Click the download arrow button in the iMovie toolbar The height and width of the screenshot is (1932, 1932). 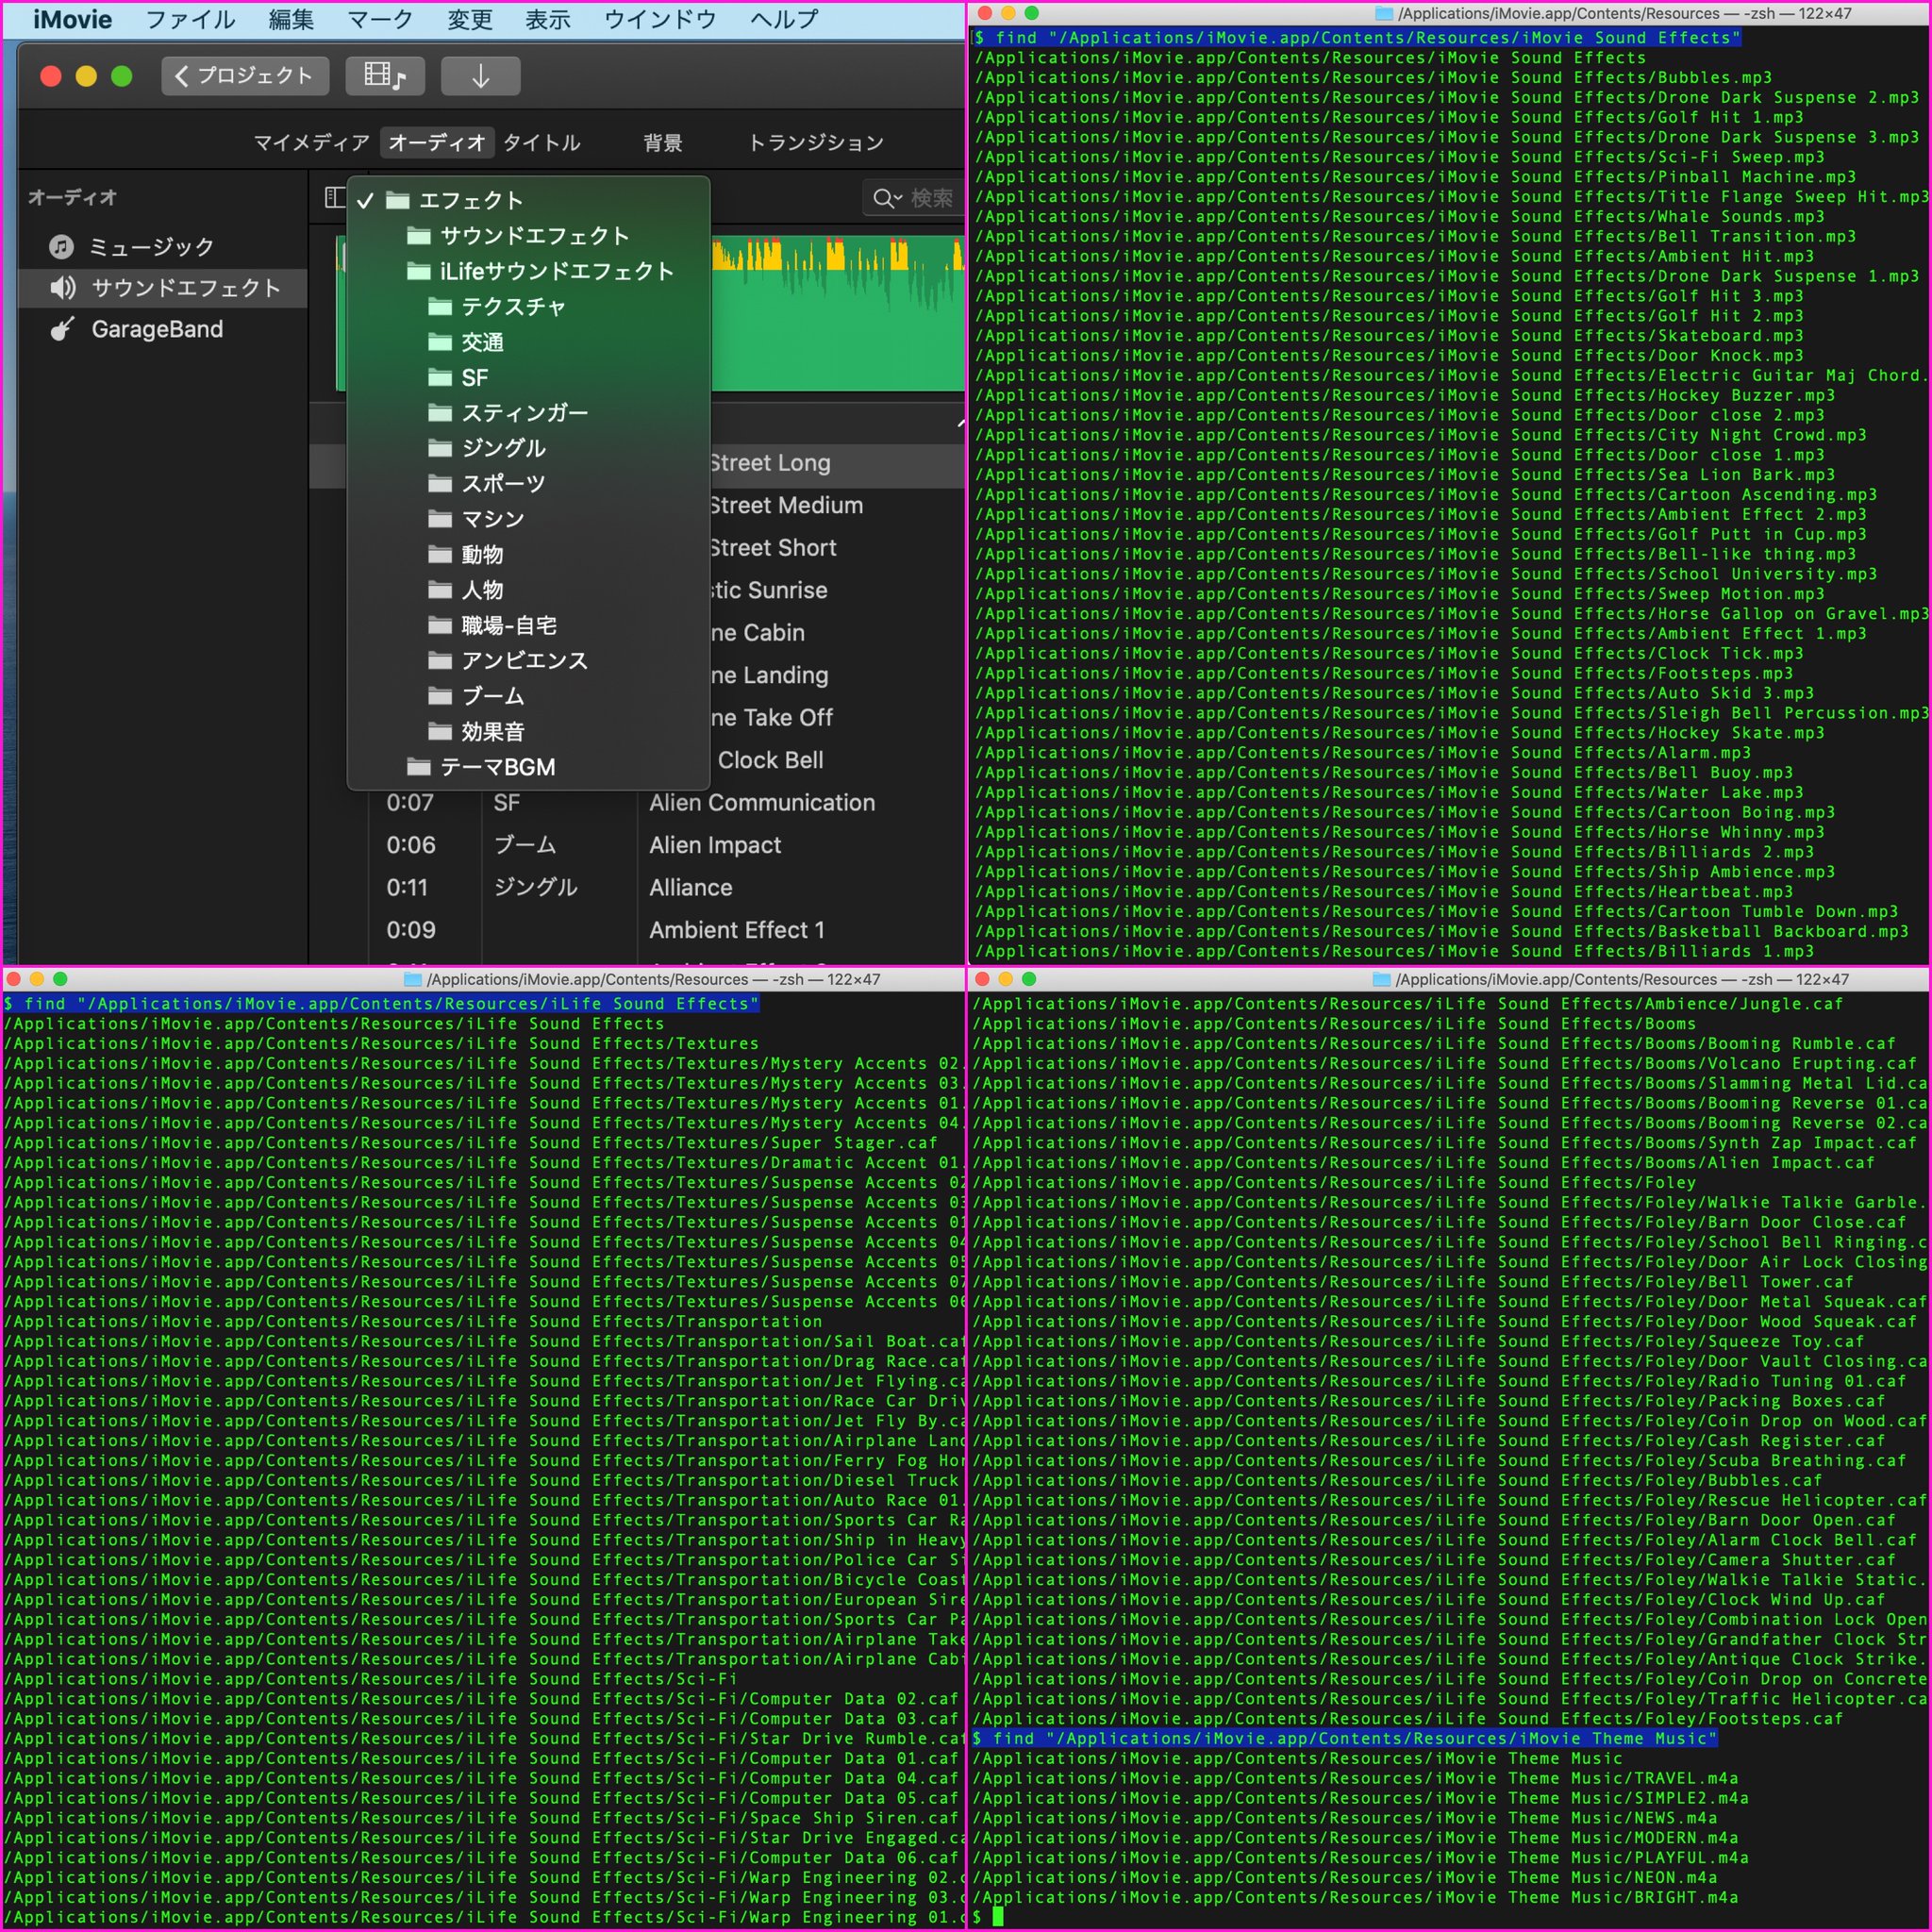(x=480, y=76)
